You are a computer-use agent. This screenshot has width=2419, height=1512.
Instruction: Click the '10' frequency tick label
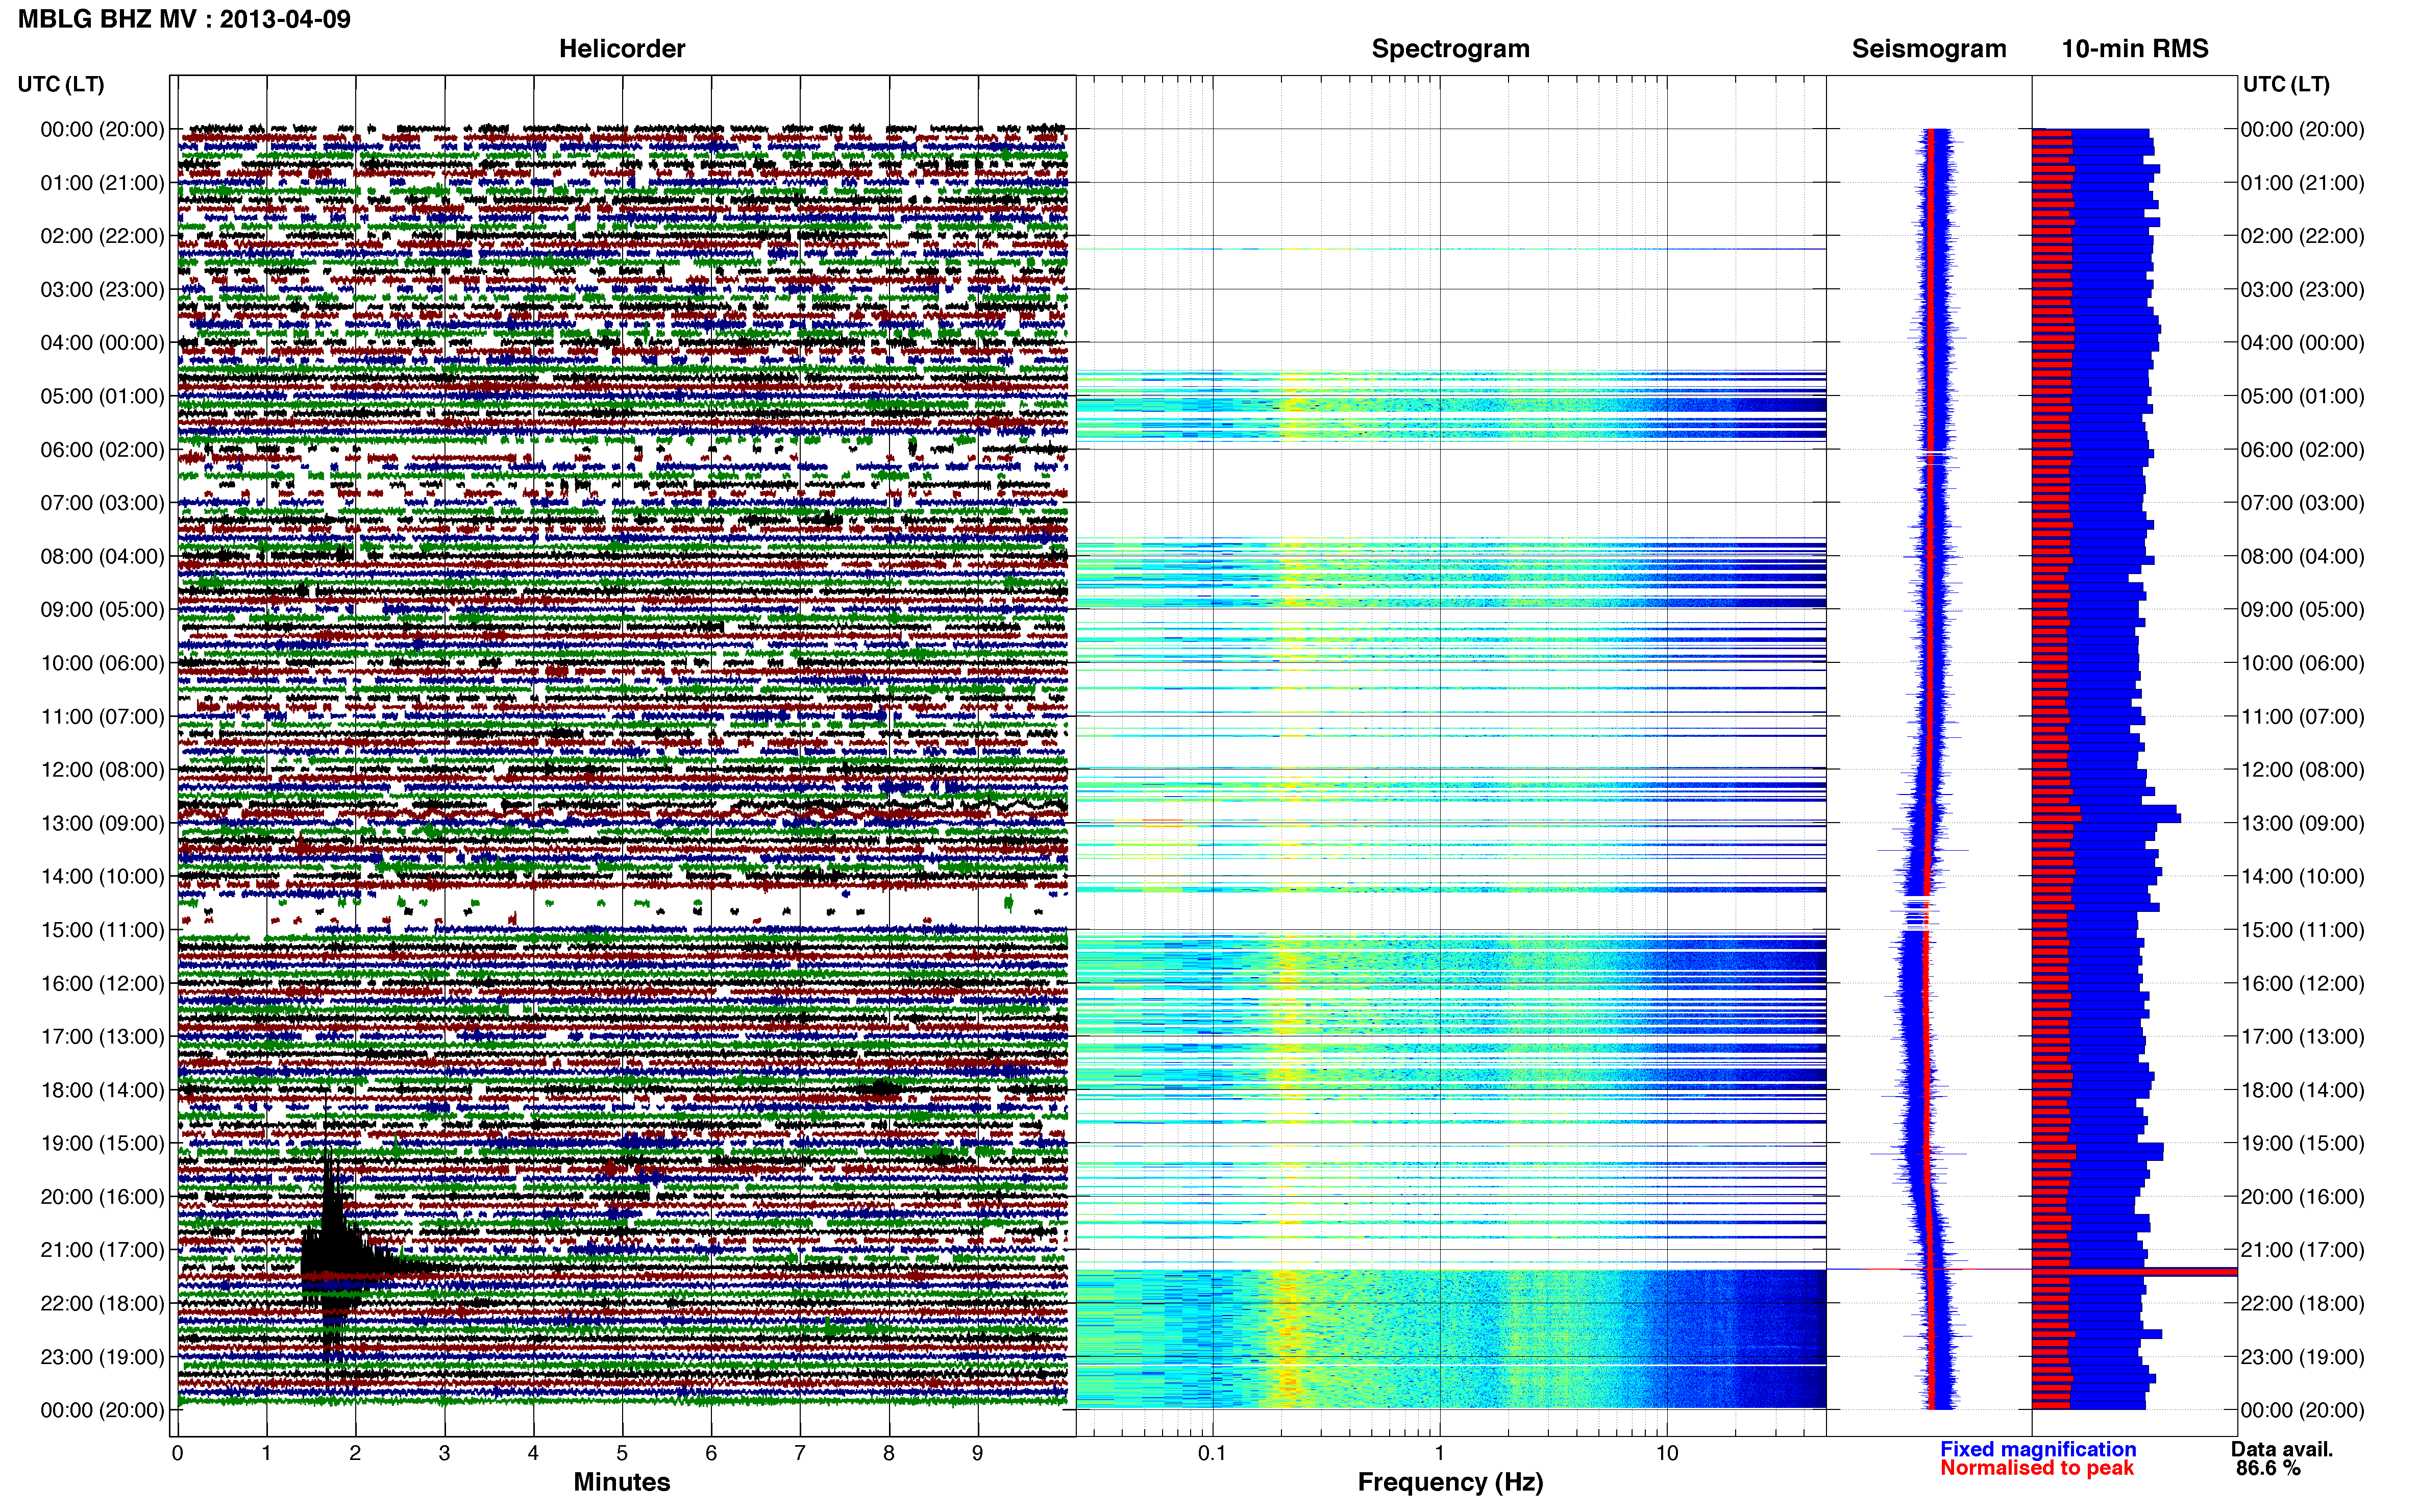(1666, 1452)
